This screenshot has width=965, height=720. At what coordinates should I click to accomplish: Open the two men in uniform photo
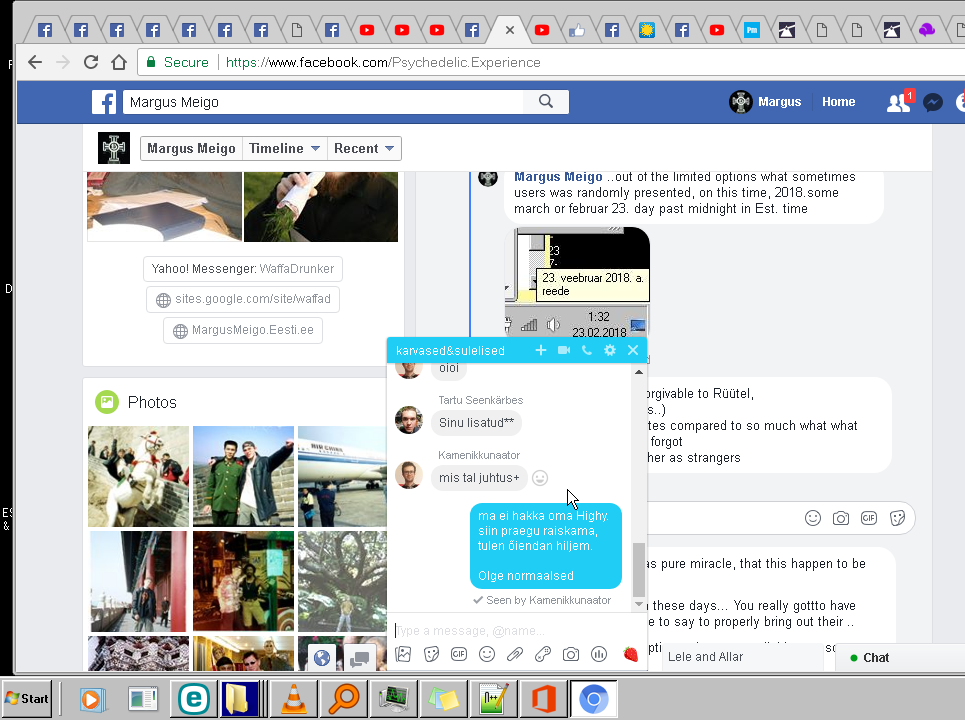point(243,476)
